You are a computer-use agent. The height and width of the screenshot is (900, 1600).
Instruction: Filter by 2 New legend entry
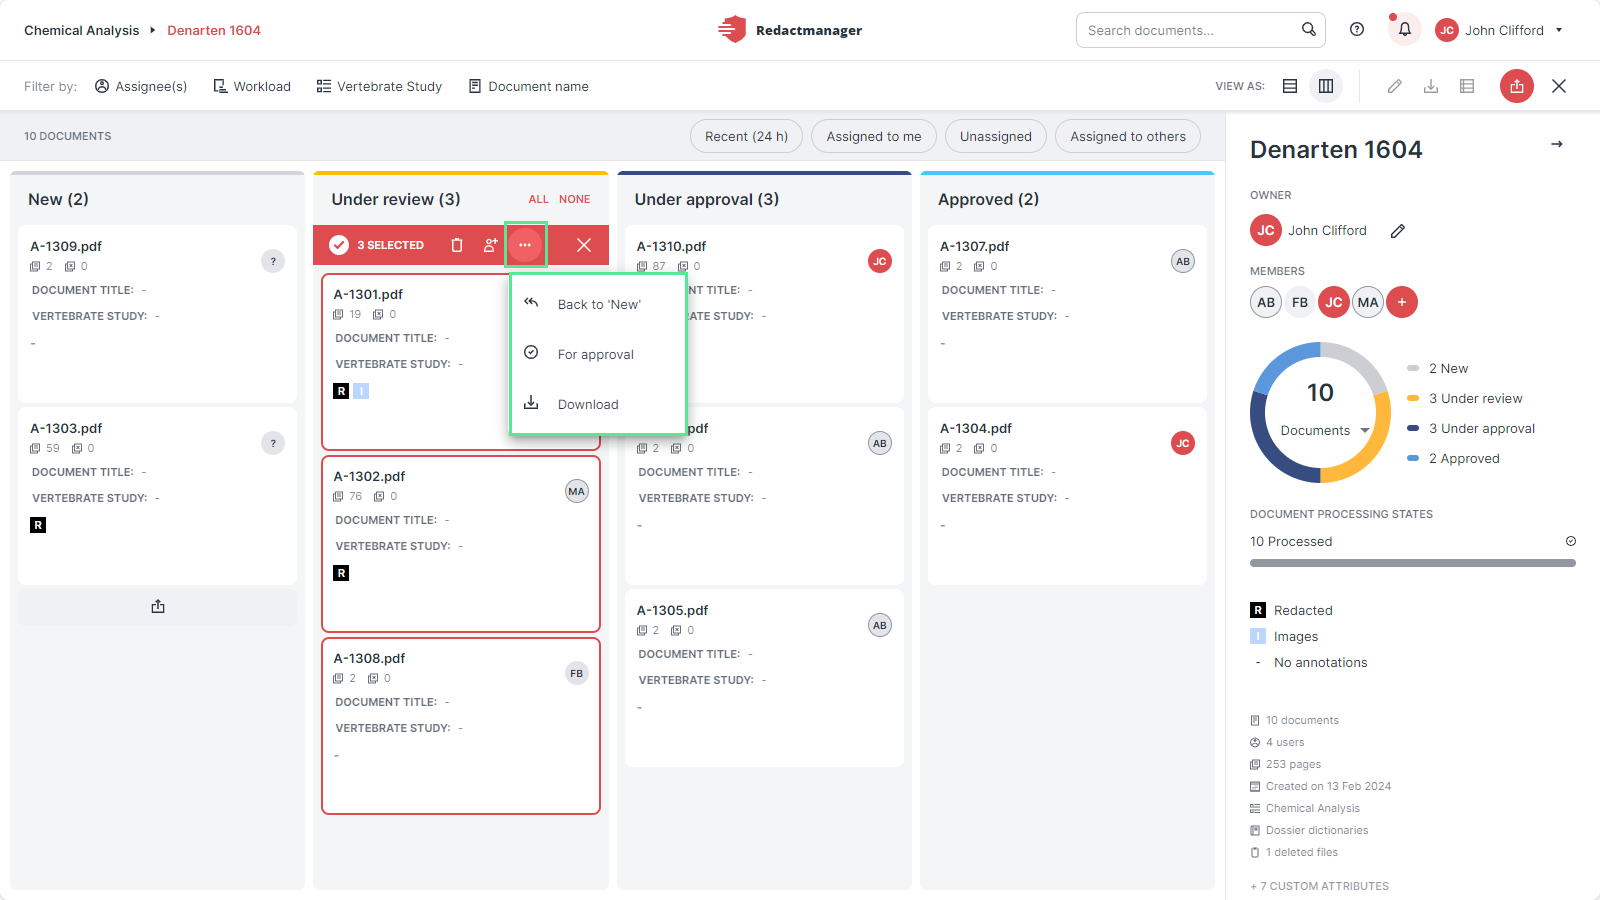[x=1438, y=368]
